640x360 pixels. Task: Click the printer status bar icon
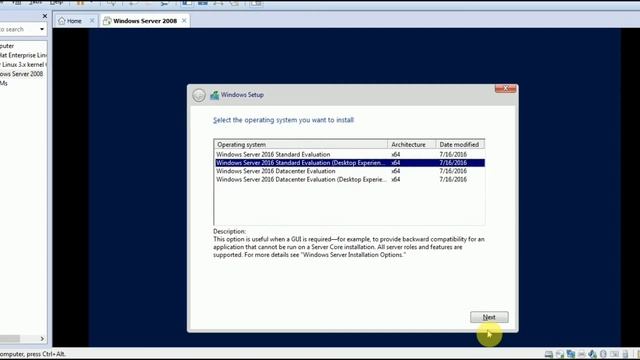581,354
